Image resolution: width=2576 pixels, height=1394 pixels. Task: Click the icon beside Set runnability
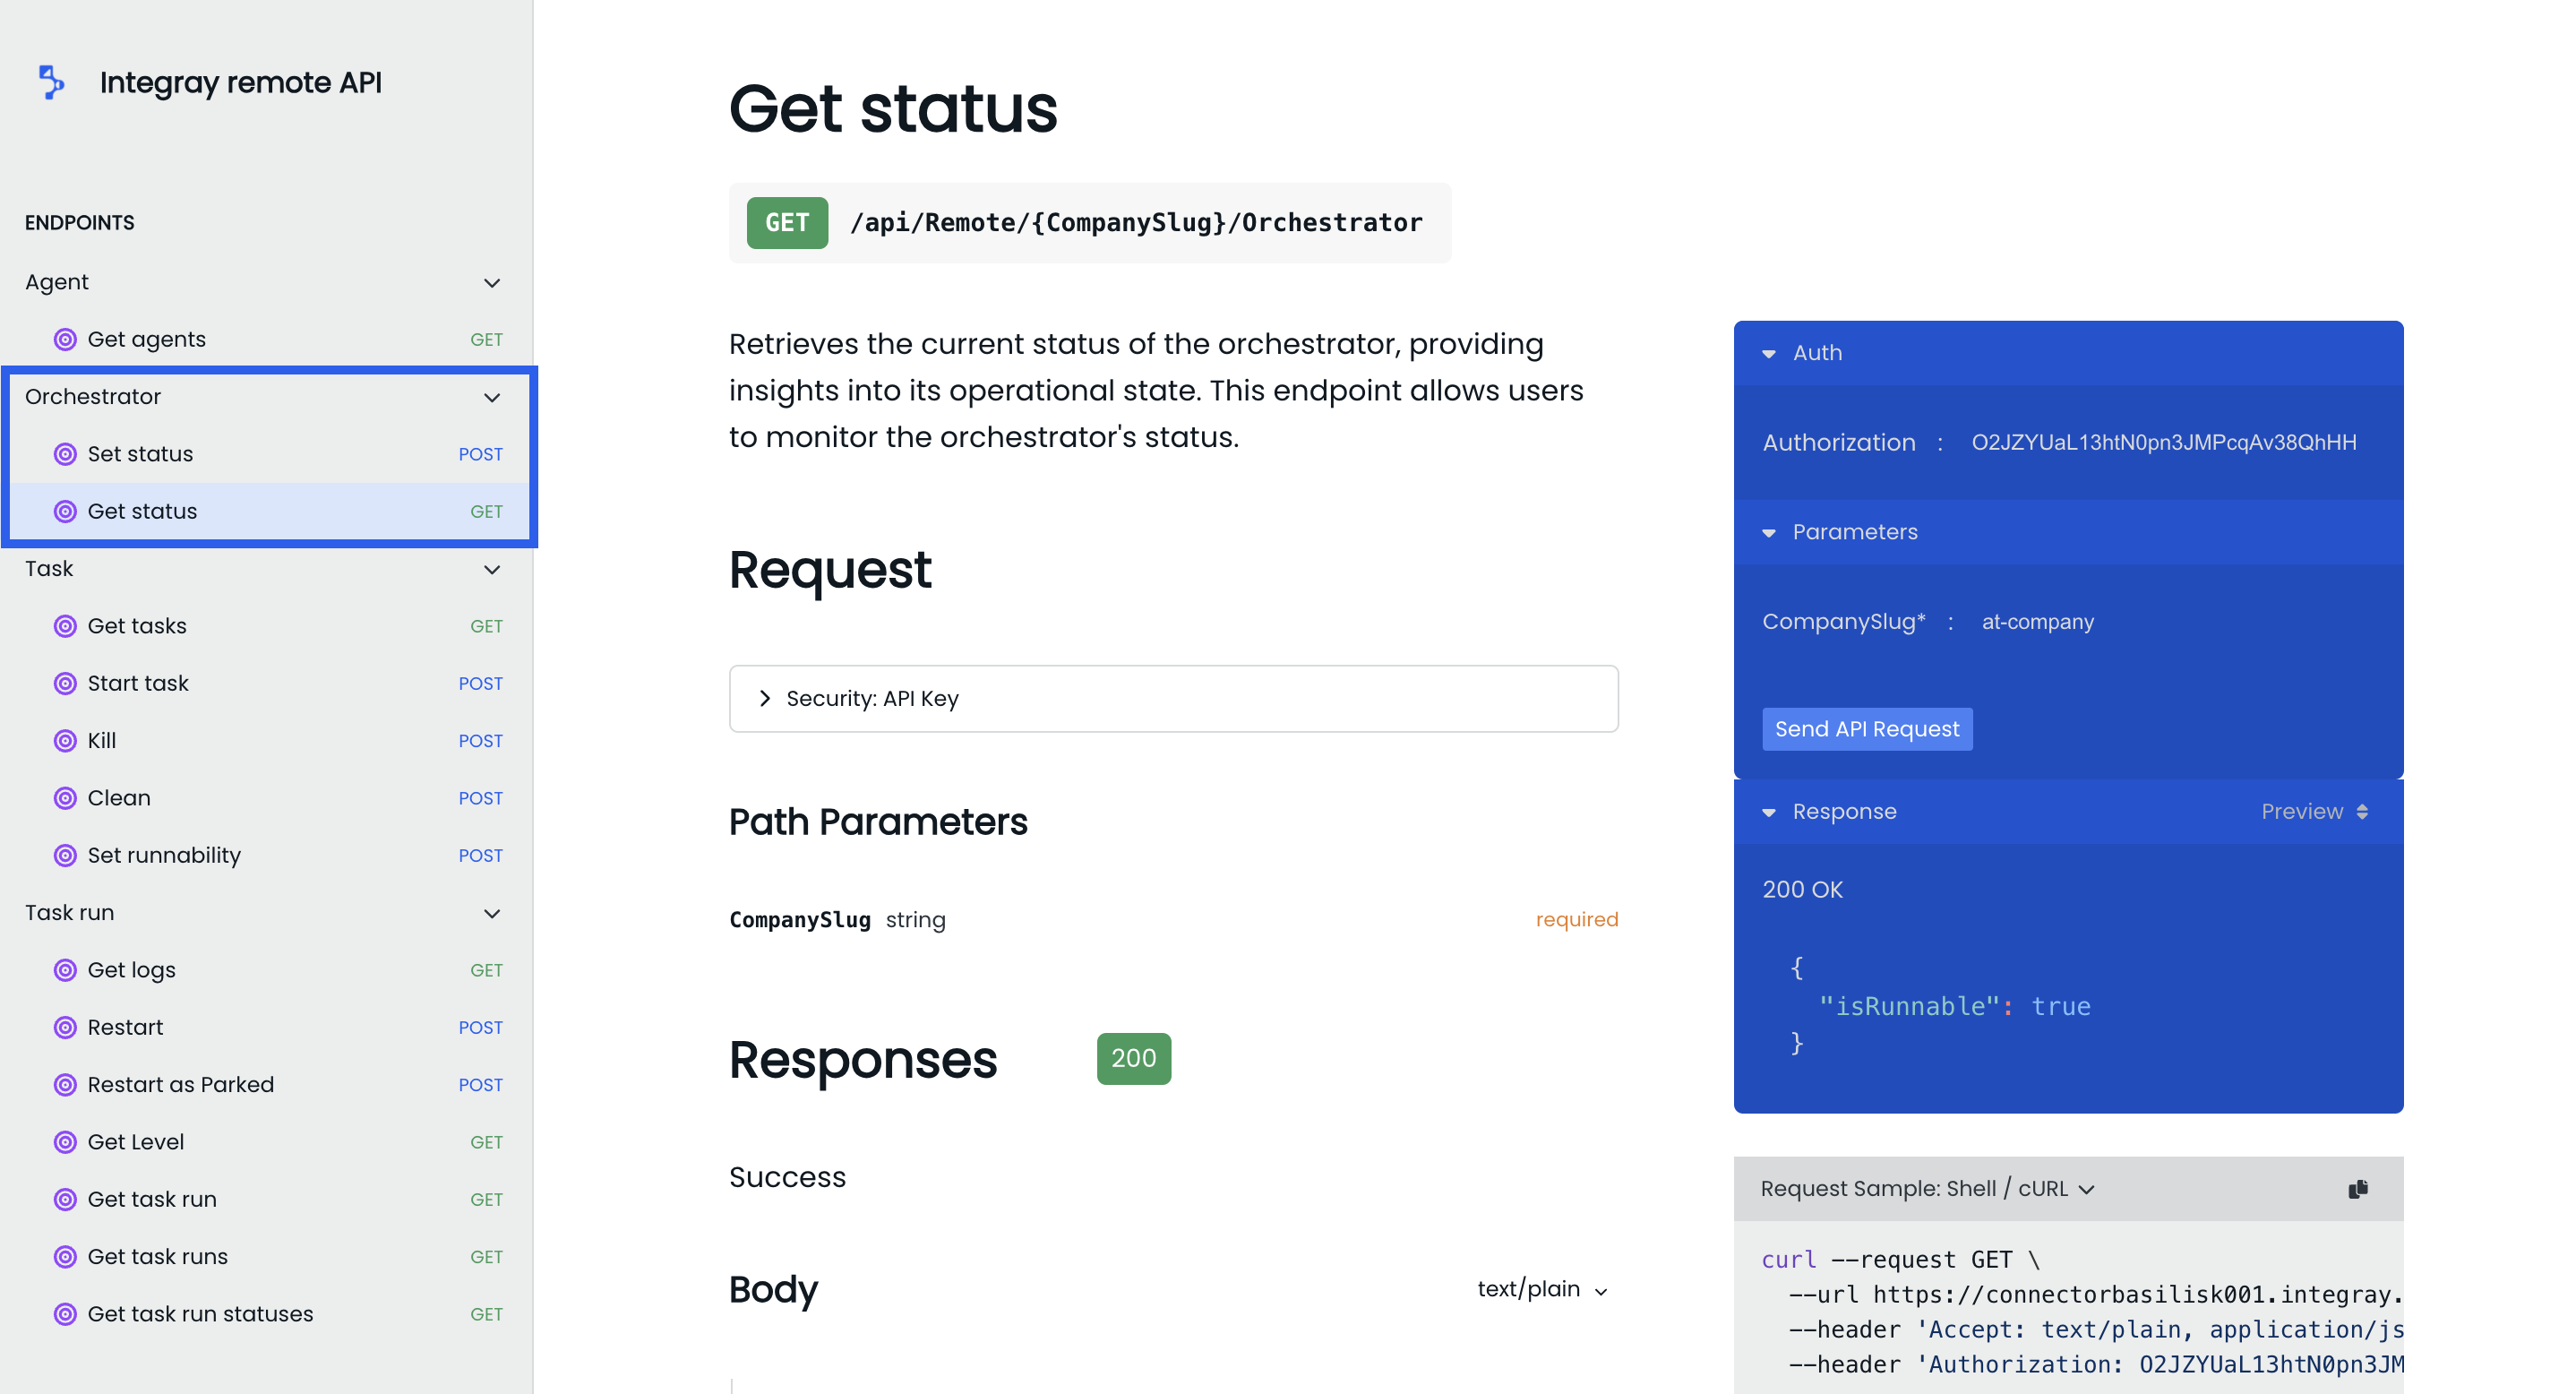pos(65,855)
